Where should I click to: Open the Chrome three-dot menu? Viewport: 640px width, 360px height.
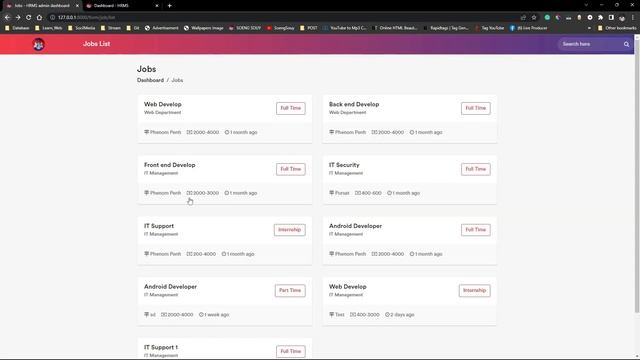[633, 18]
